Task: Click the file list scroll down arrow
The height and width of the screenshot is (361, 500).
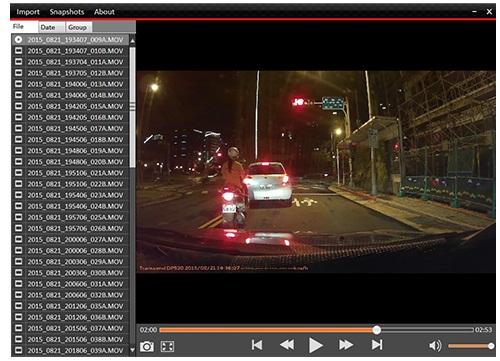Action: pyautogui.click(x=132, y=350)
